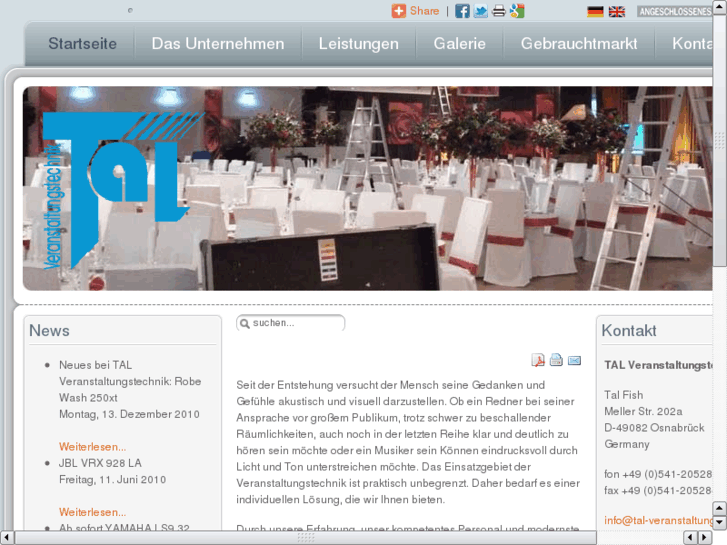Viewport: 727px width, 545px height.
Task: Click the 'News' panel heading
Action: point(49,331)
